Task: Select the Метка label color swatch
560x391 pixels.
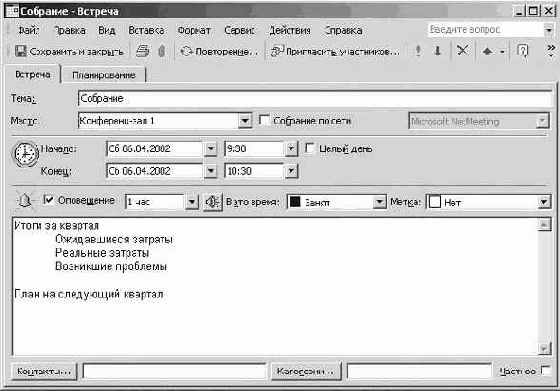Action: [435, 202]
